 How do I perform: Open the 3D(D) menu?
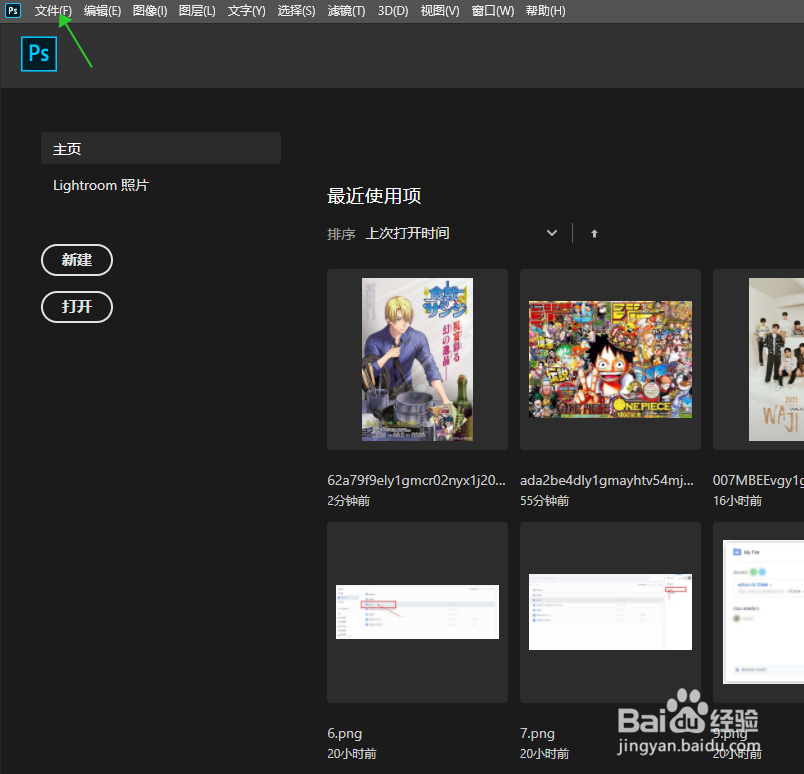pos(393,11)
